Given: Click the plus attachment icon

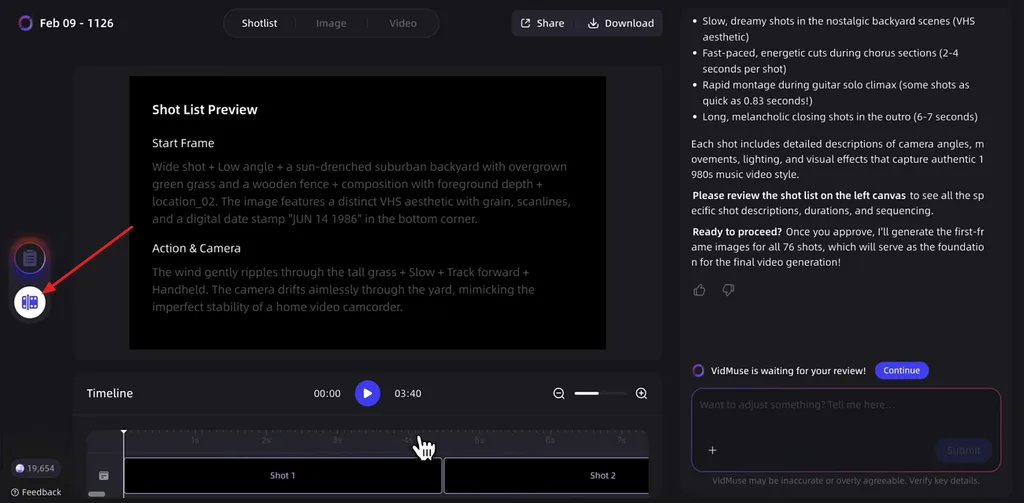Looking at the screenshot, I should click(x=712, y=450).
